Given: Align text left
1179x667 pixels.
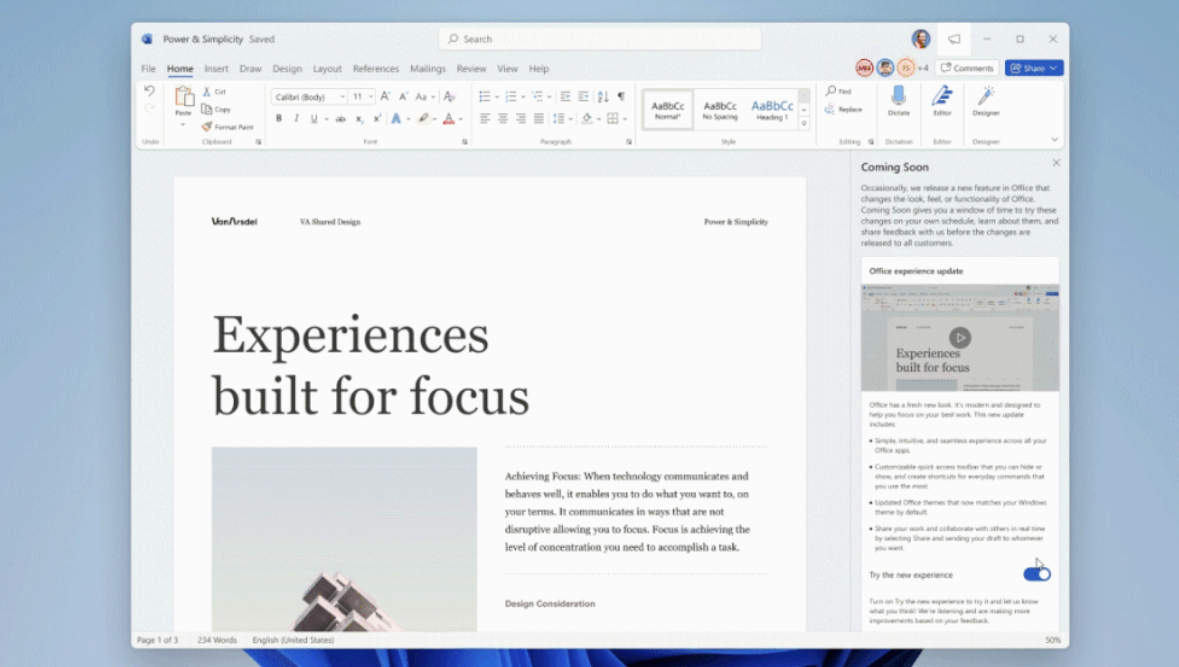Looking at the screenshot, I should tap(485, 118).
